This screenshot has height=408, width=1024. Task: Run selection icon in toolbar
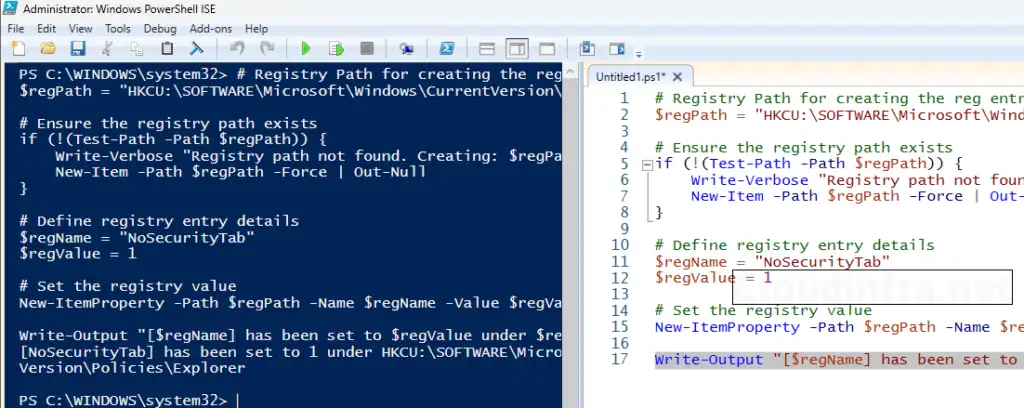click(336, 48)
